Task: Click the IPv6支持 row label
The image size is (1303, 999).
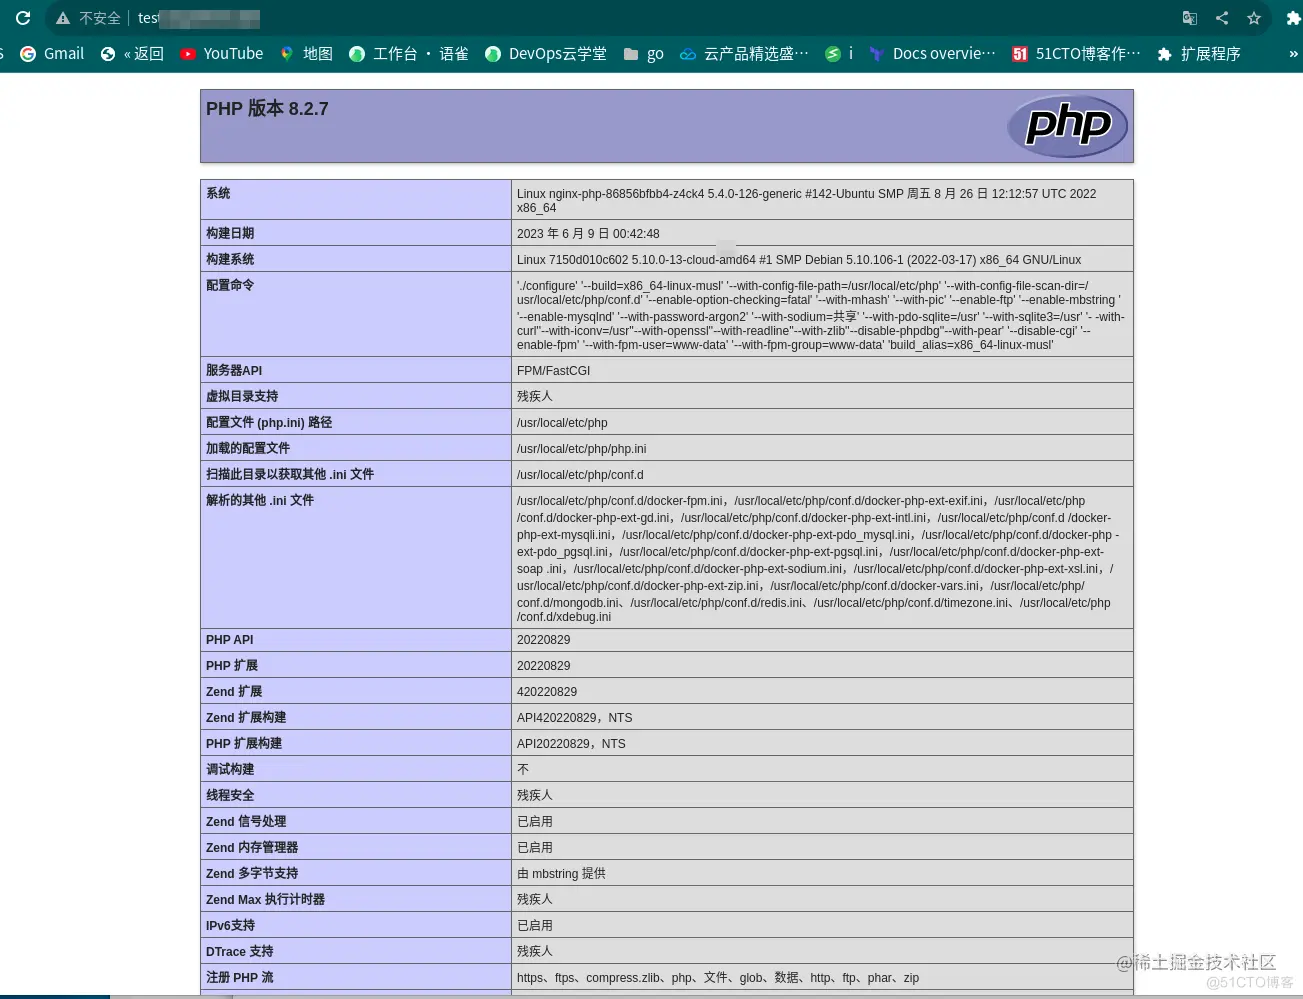Action: [230, 925]
